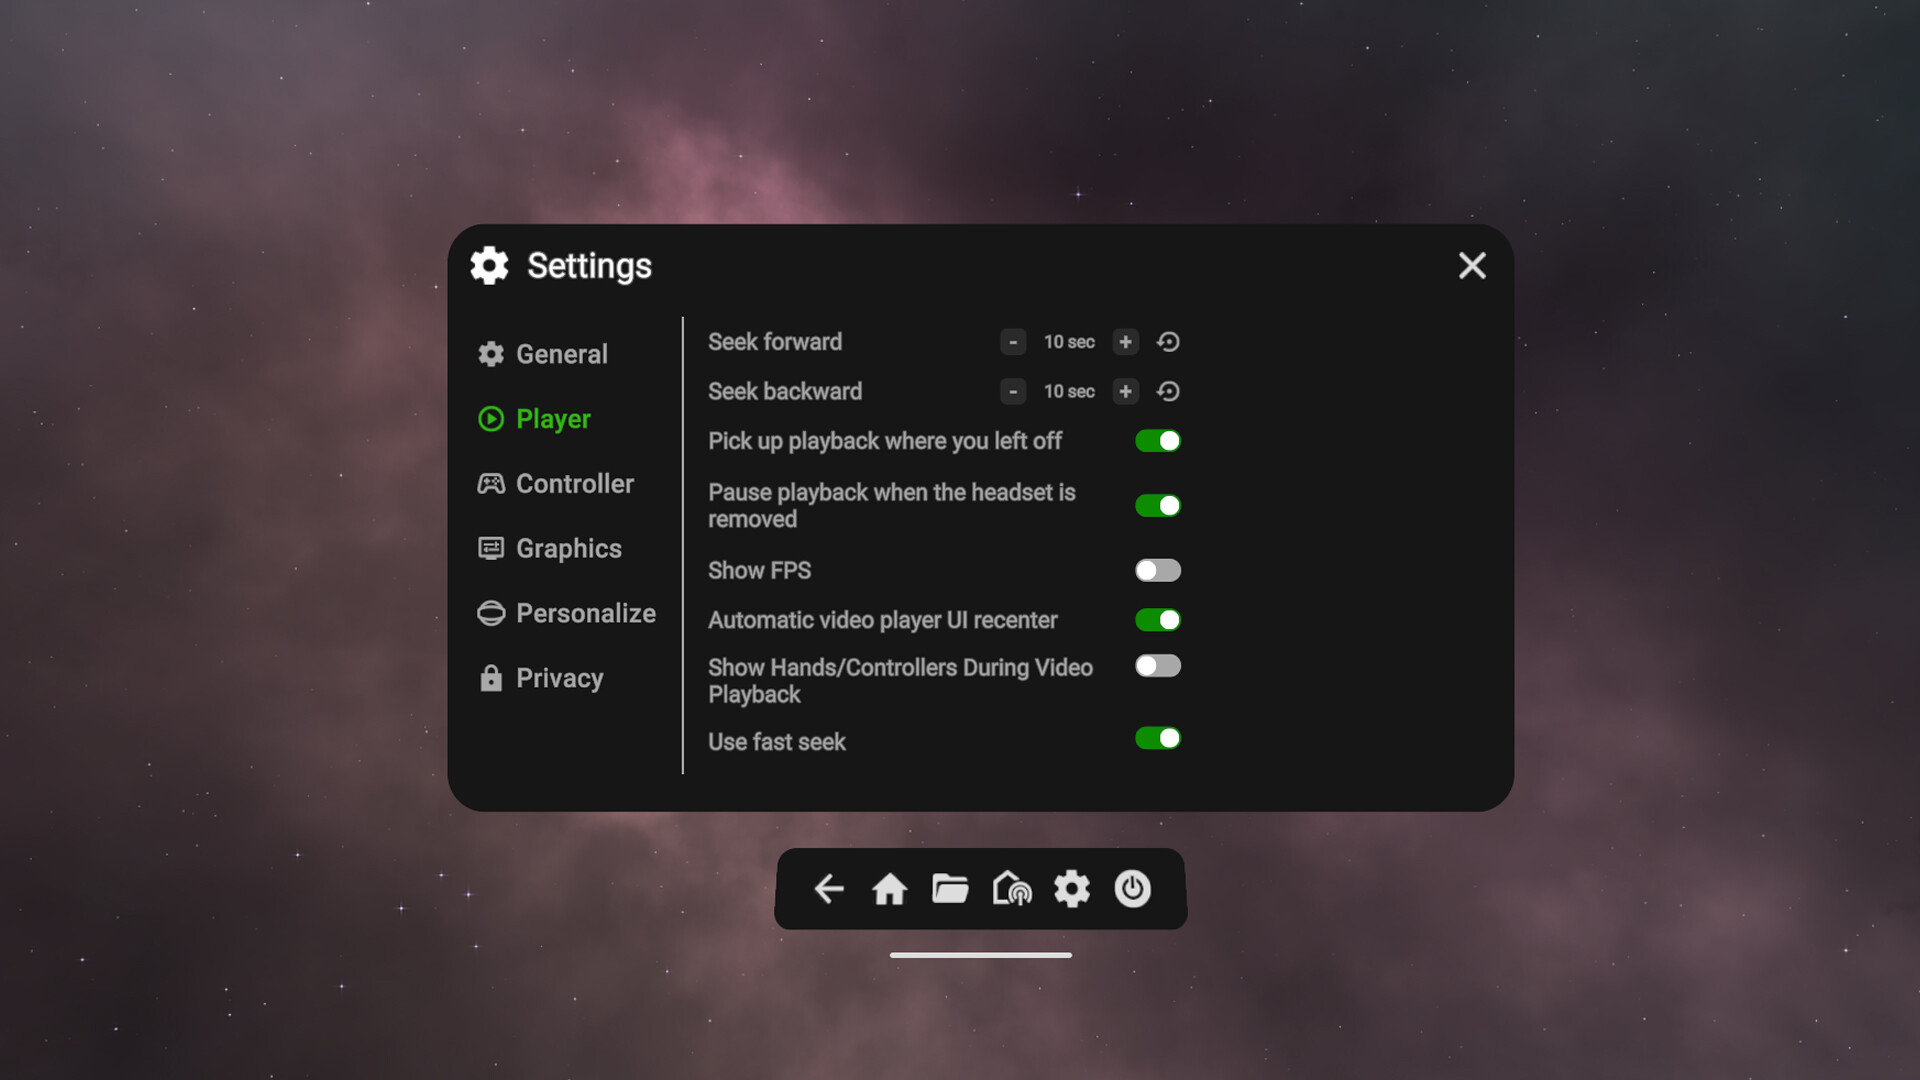Disable Pick up playback where you left off
Screen dimensions: 1920x1080
coord(1157,441)
